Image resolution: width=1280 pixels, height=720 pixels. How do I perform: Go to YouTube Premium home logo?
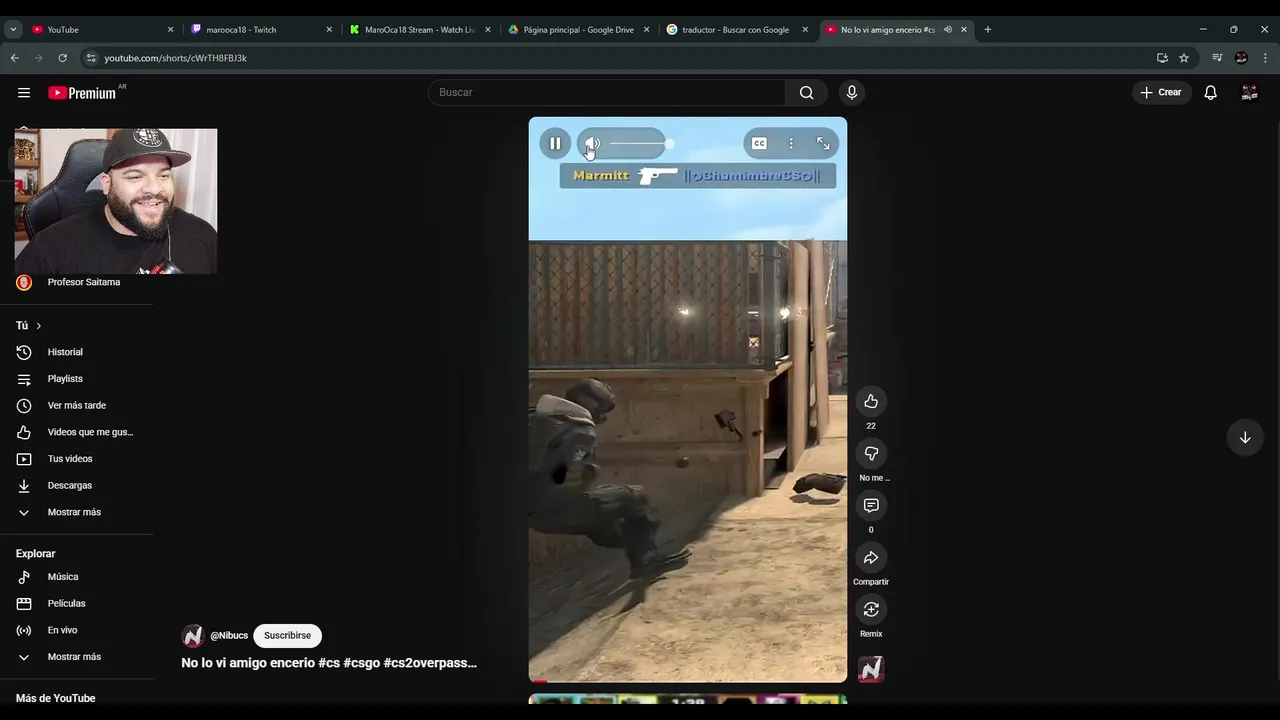(x=82, y=93)
